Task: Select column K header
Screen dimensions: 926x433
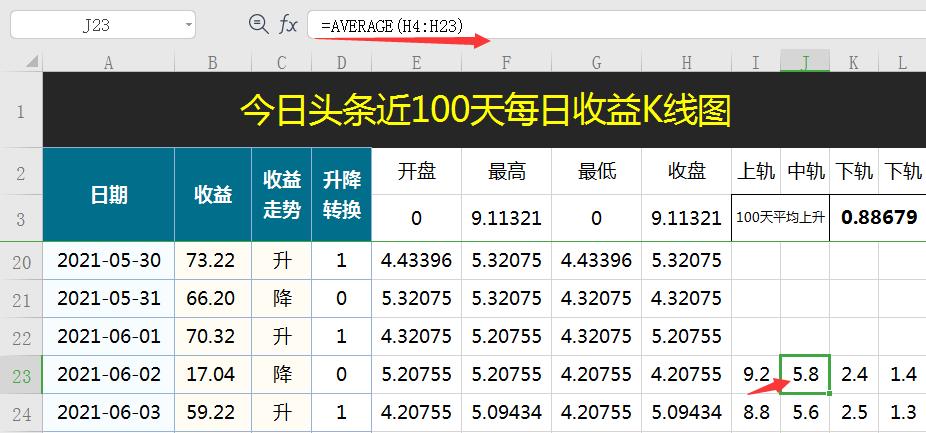Action: click(854, 63)
